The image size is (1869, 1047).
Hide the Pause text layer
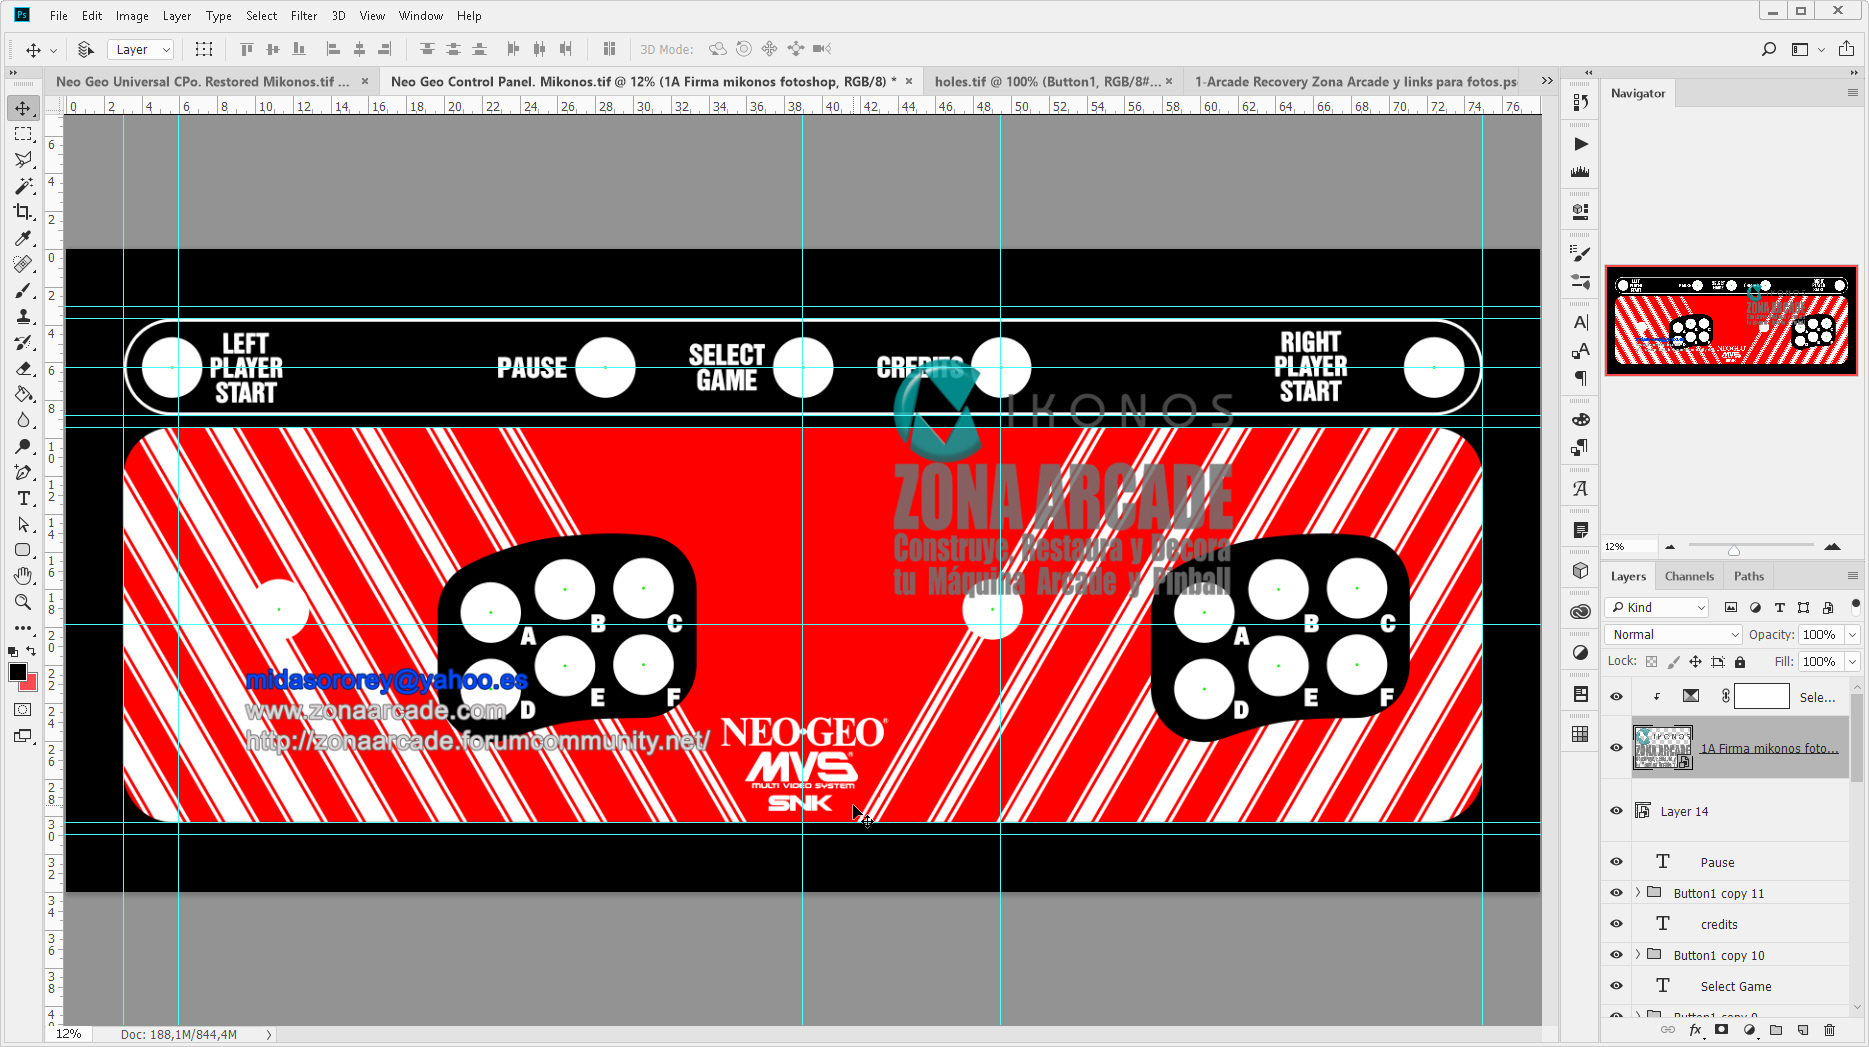(x=1616, y=861)
